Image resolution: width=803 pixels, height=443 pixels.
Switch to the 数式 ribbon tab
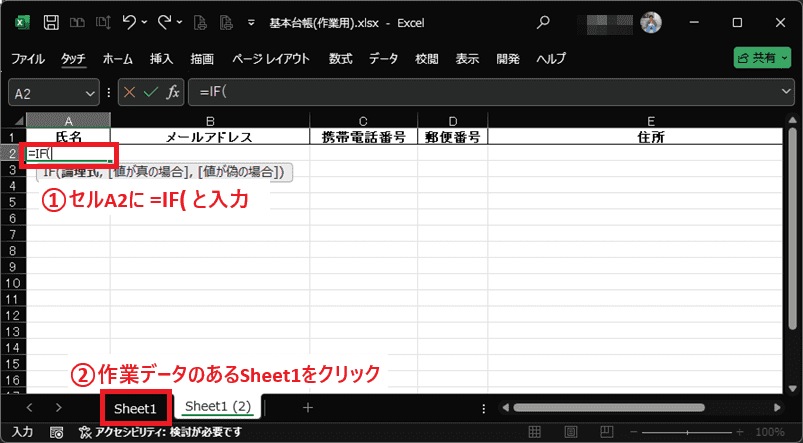coord(340,59)
